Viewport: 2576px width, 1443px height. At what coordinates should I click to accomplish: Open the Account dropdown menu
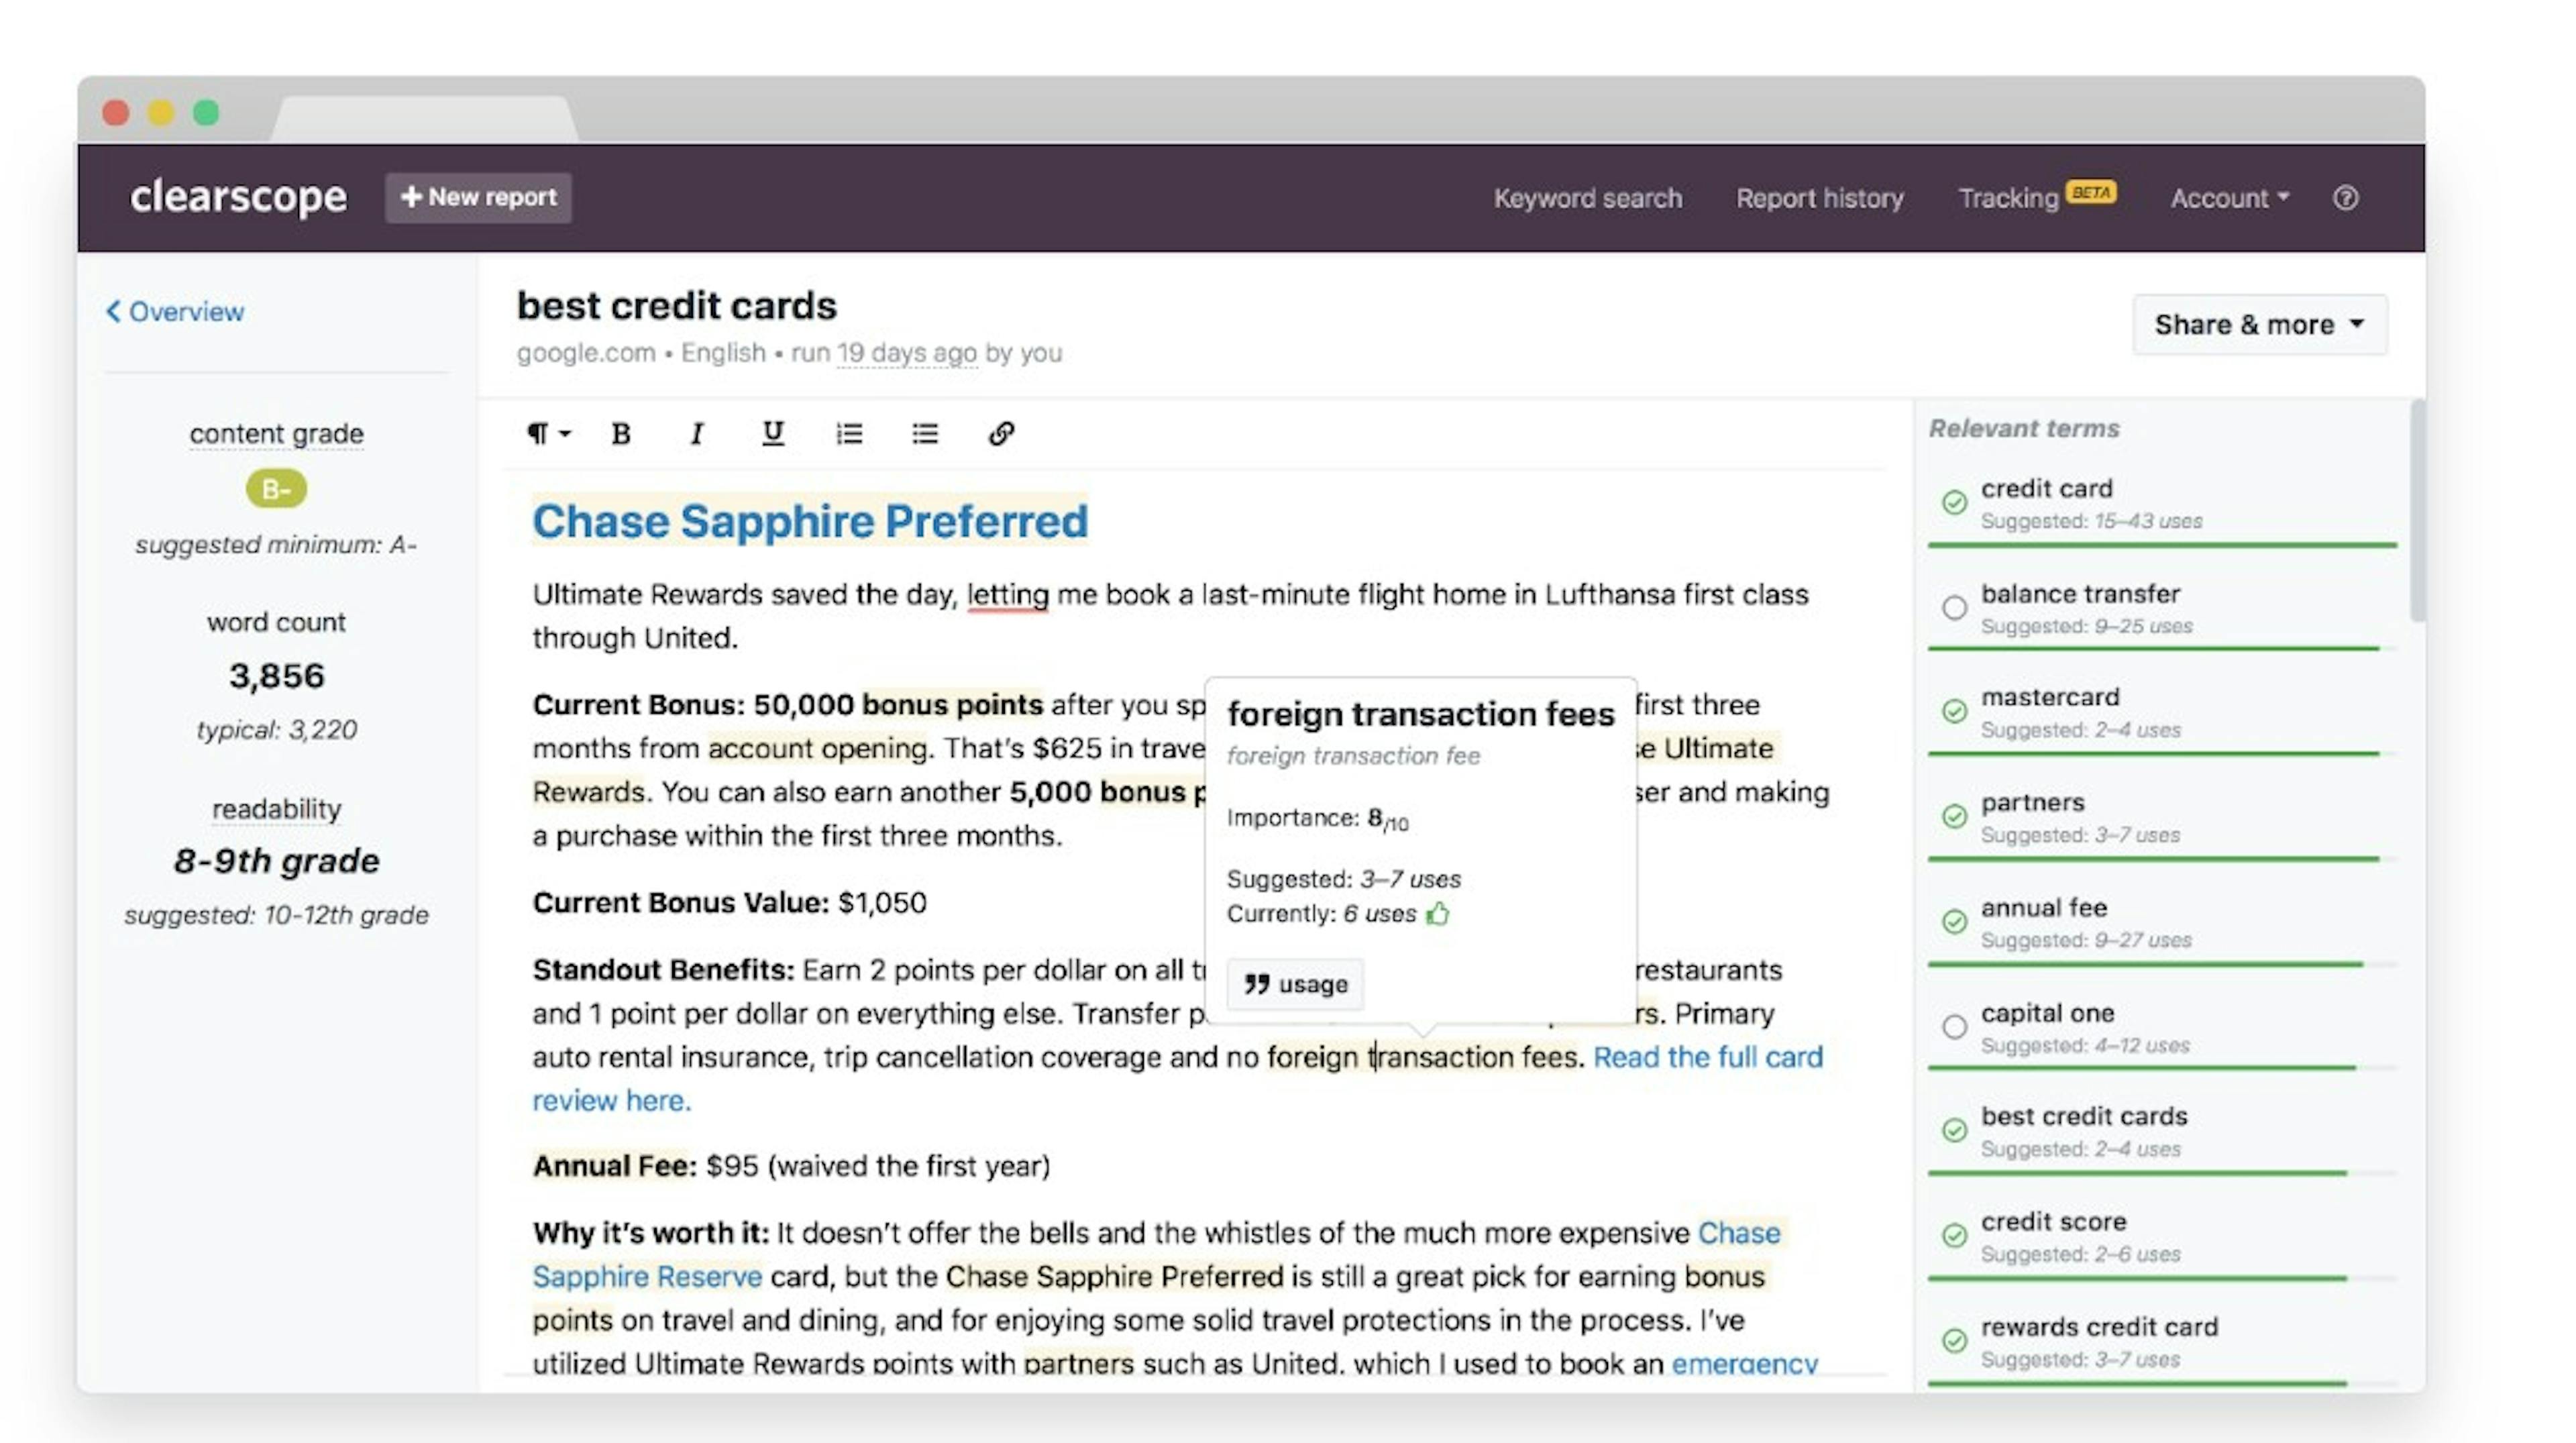click(2229, 198)
